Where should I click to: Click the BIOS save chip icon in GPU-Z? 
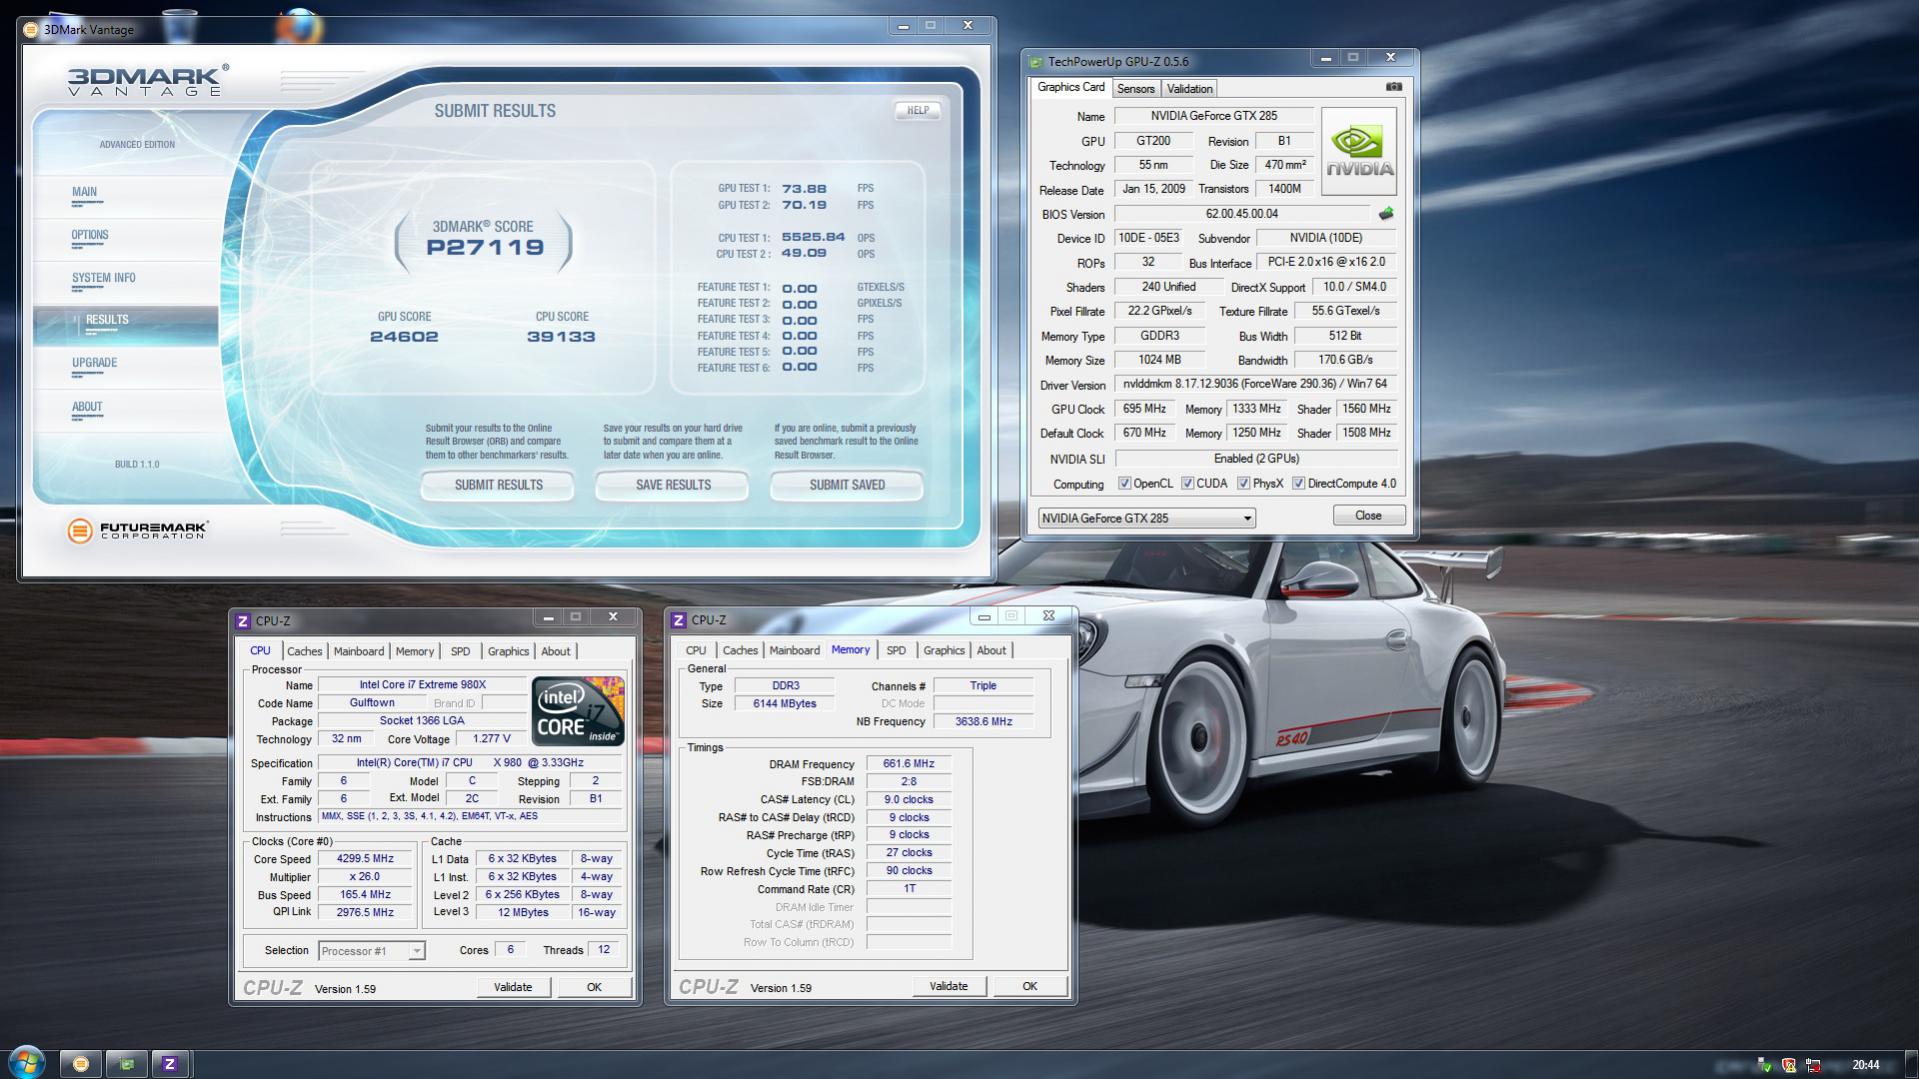point(1386,213)
